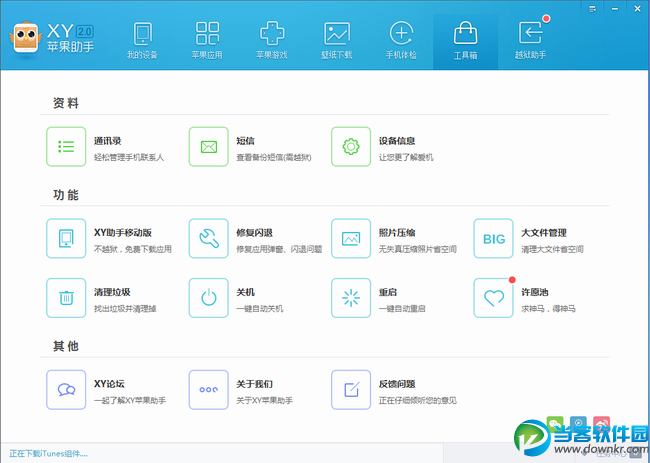Open the 照片压缩 picture icon

(351, 238)
